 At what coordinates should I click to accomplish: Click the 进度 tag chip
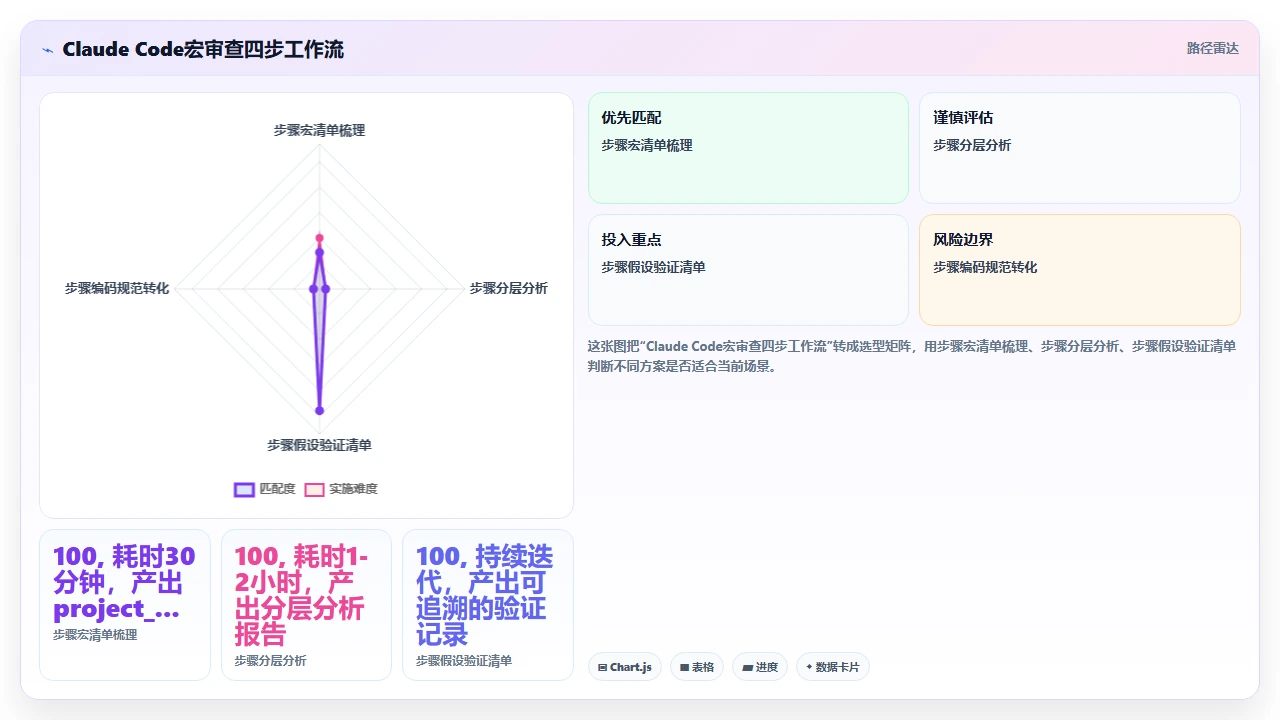pyautogui.click(x=760, y=667)
